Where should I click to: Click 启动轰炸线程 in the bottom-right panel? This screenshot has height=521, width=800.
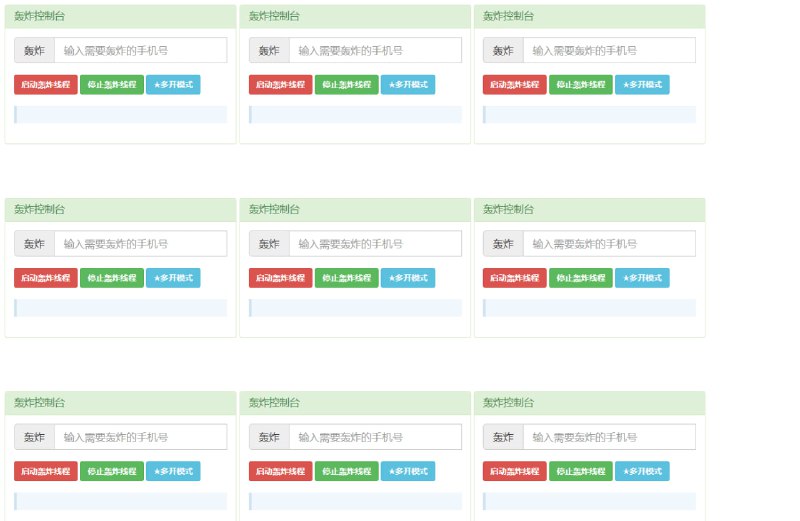pyautogui.click(x=515, y=471)
